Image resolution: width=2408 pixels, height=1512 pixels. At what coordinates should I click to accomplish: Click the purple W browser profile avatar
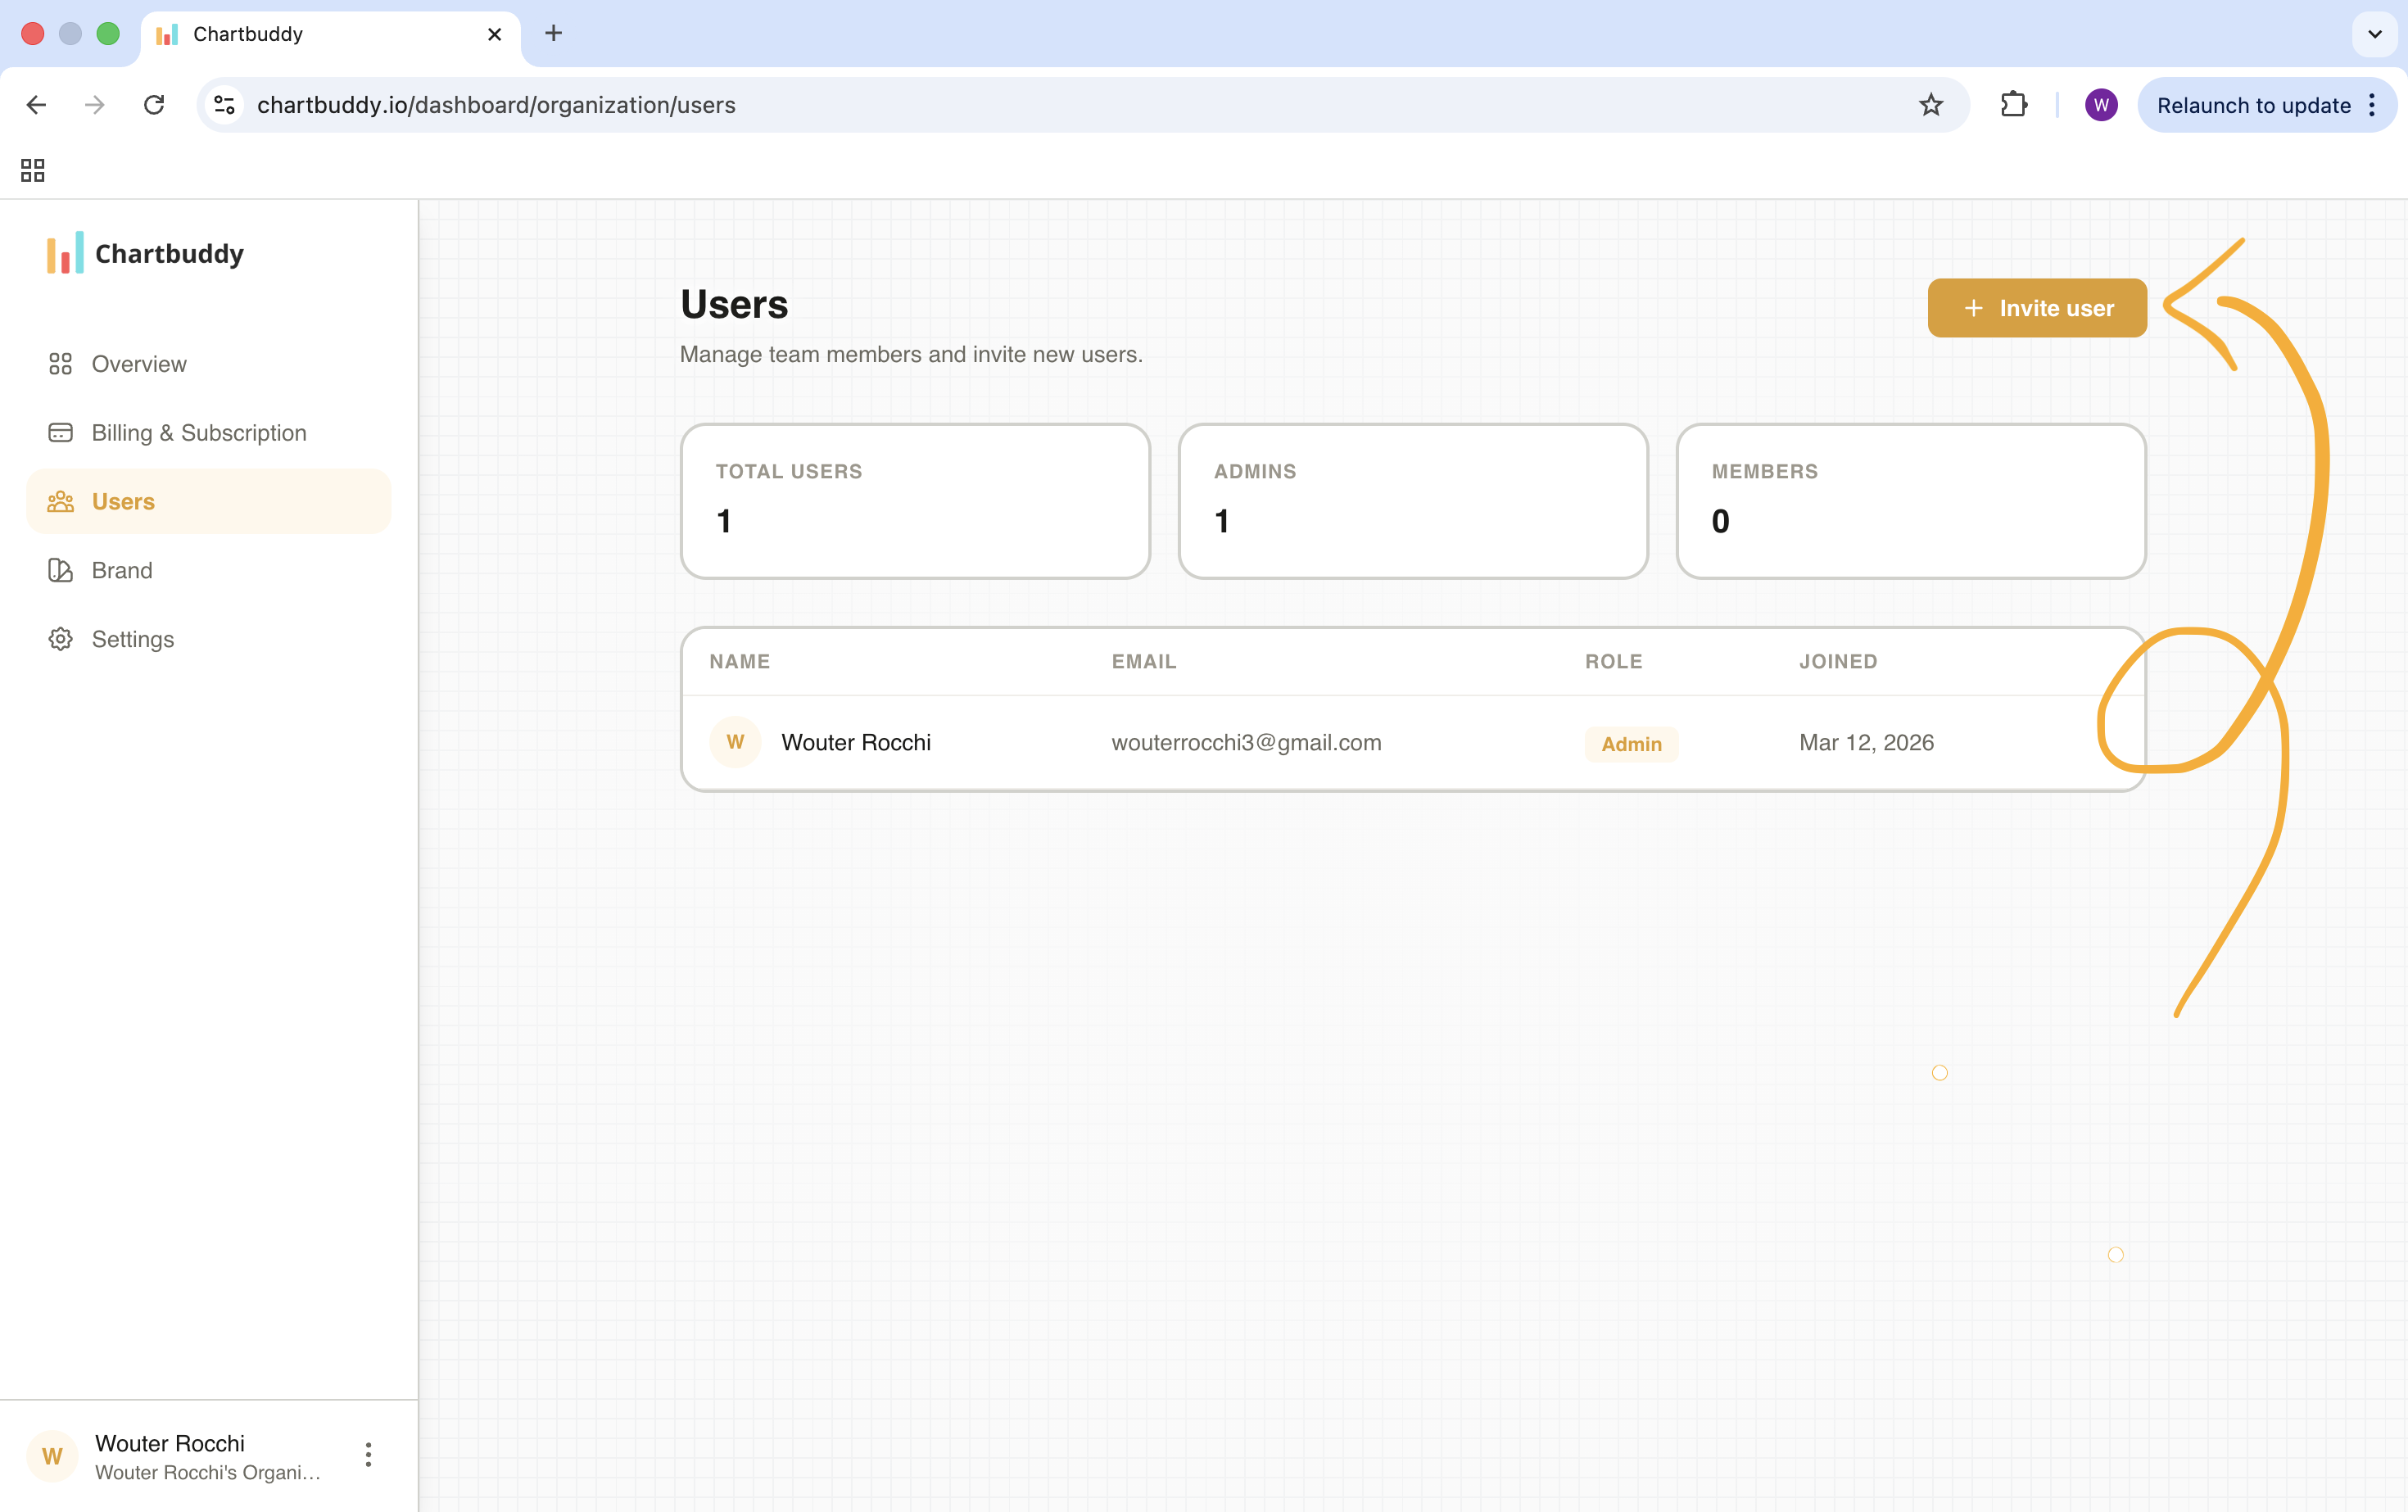pyautogui.click(x=2101, y=104)
